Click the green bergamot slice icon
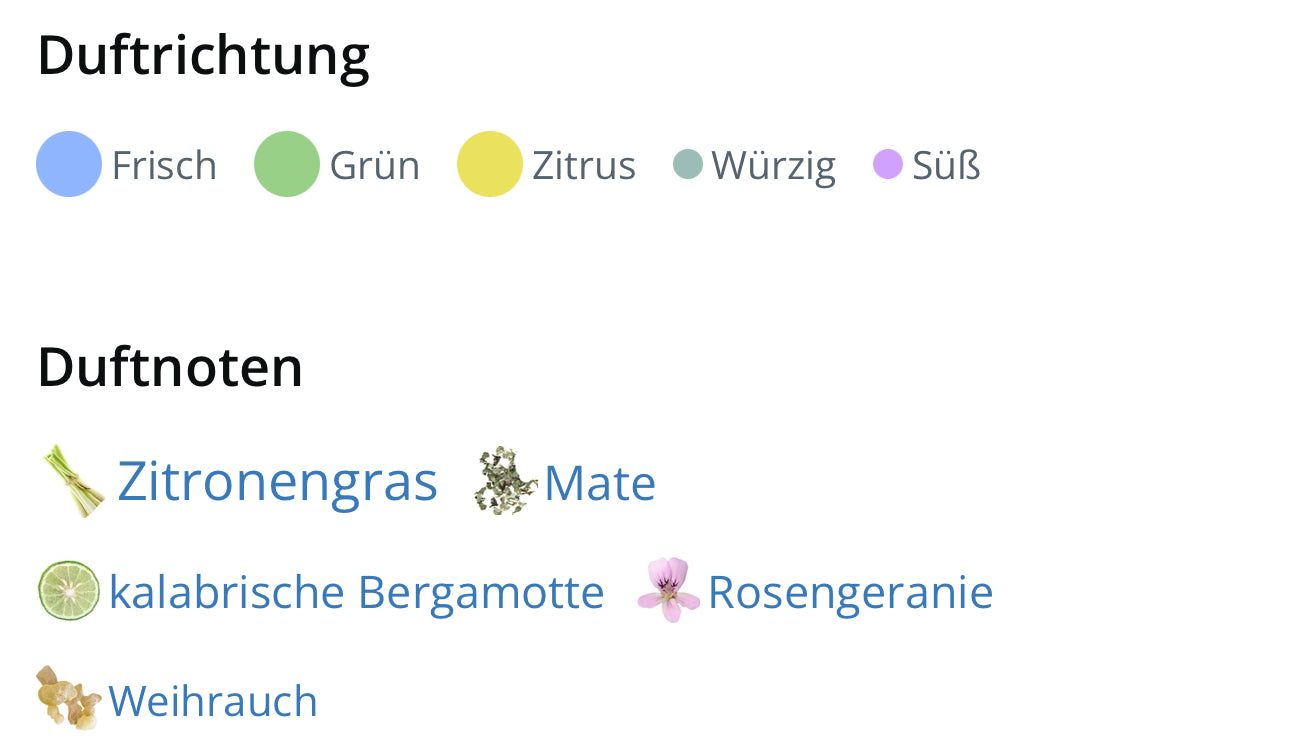This screenshot has height=755, width=1290. coord(69,591)
